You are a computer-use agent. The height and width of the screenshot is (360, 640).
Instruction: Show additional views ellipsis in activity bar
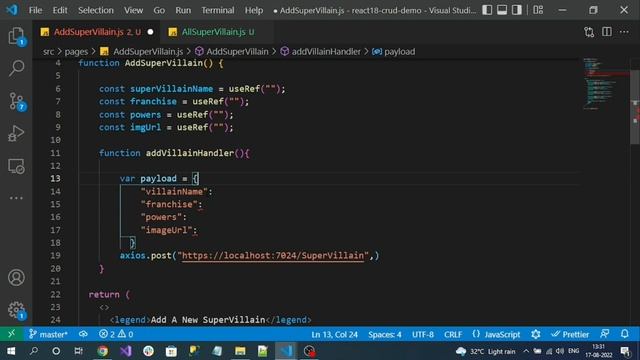(x=16, y=198)
